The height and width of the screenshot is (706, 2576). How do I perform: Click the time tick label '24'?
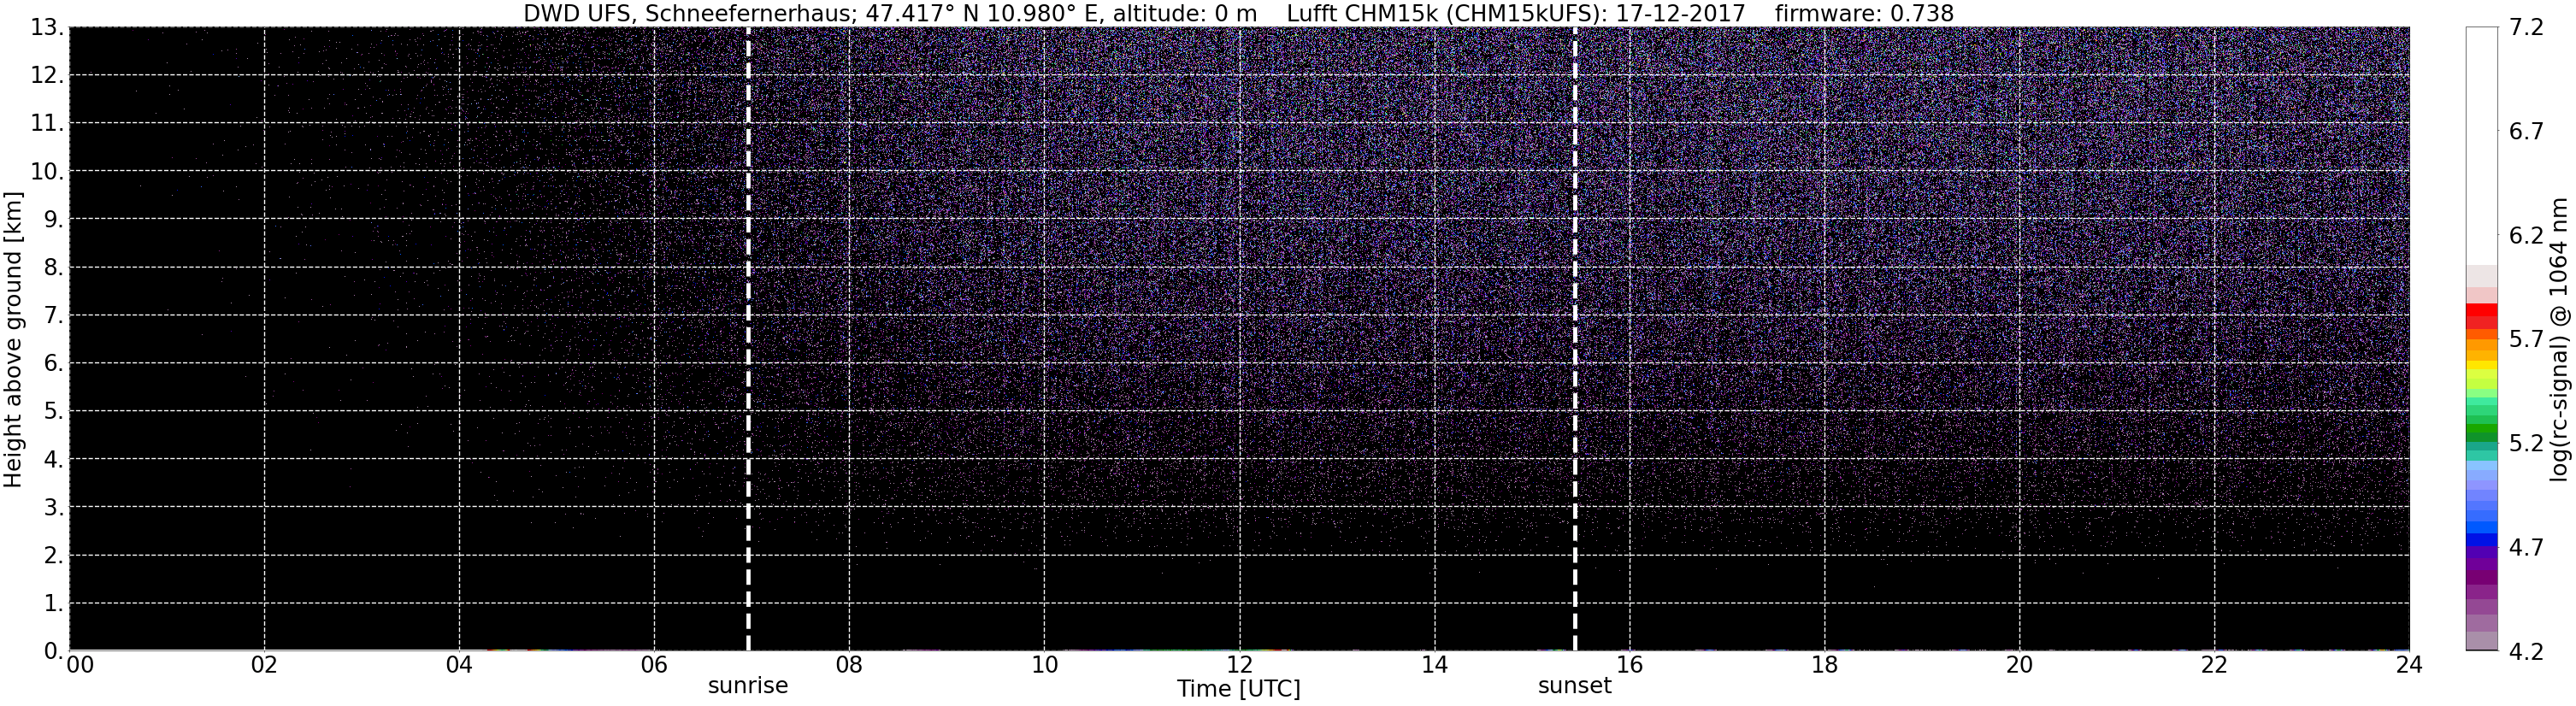point(2409,665)
